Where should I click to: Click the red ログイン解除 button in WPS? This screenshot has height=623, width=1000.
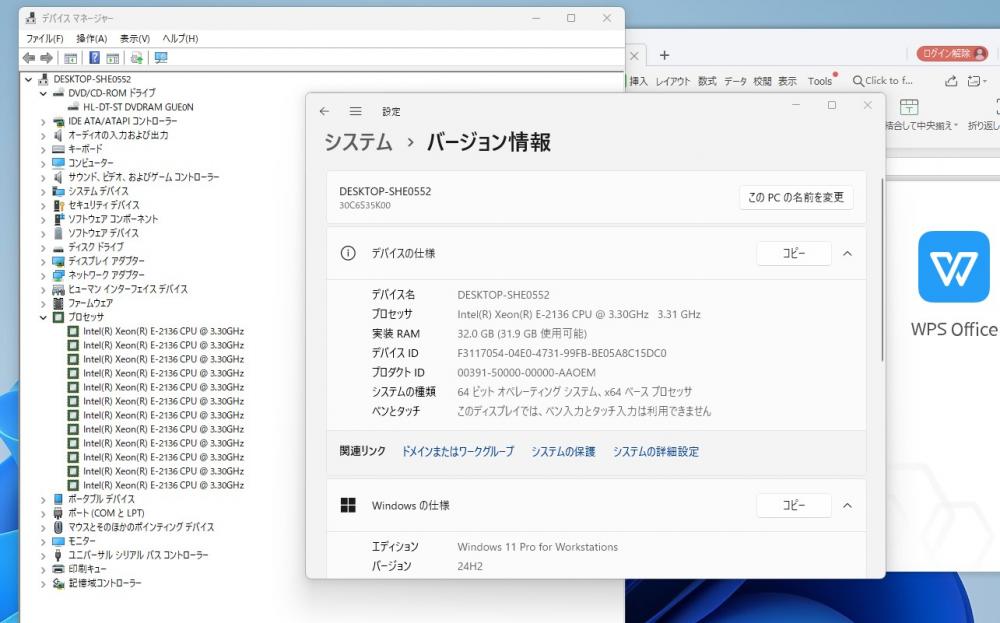click(952, 54)
